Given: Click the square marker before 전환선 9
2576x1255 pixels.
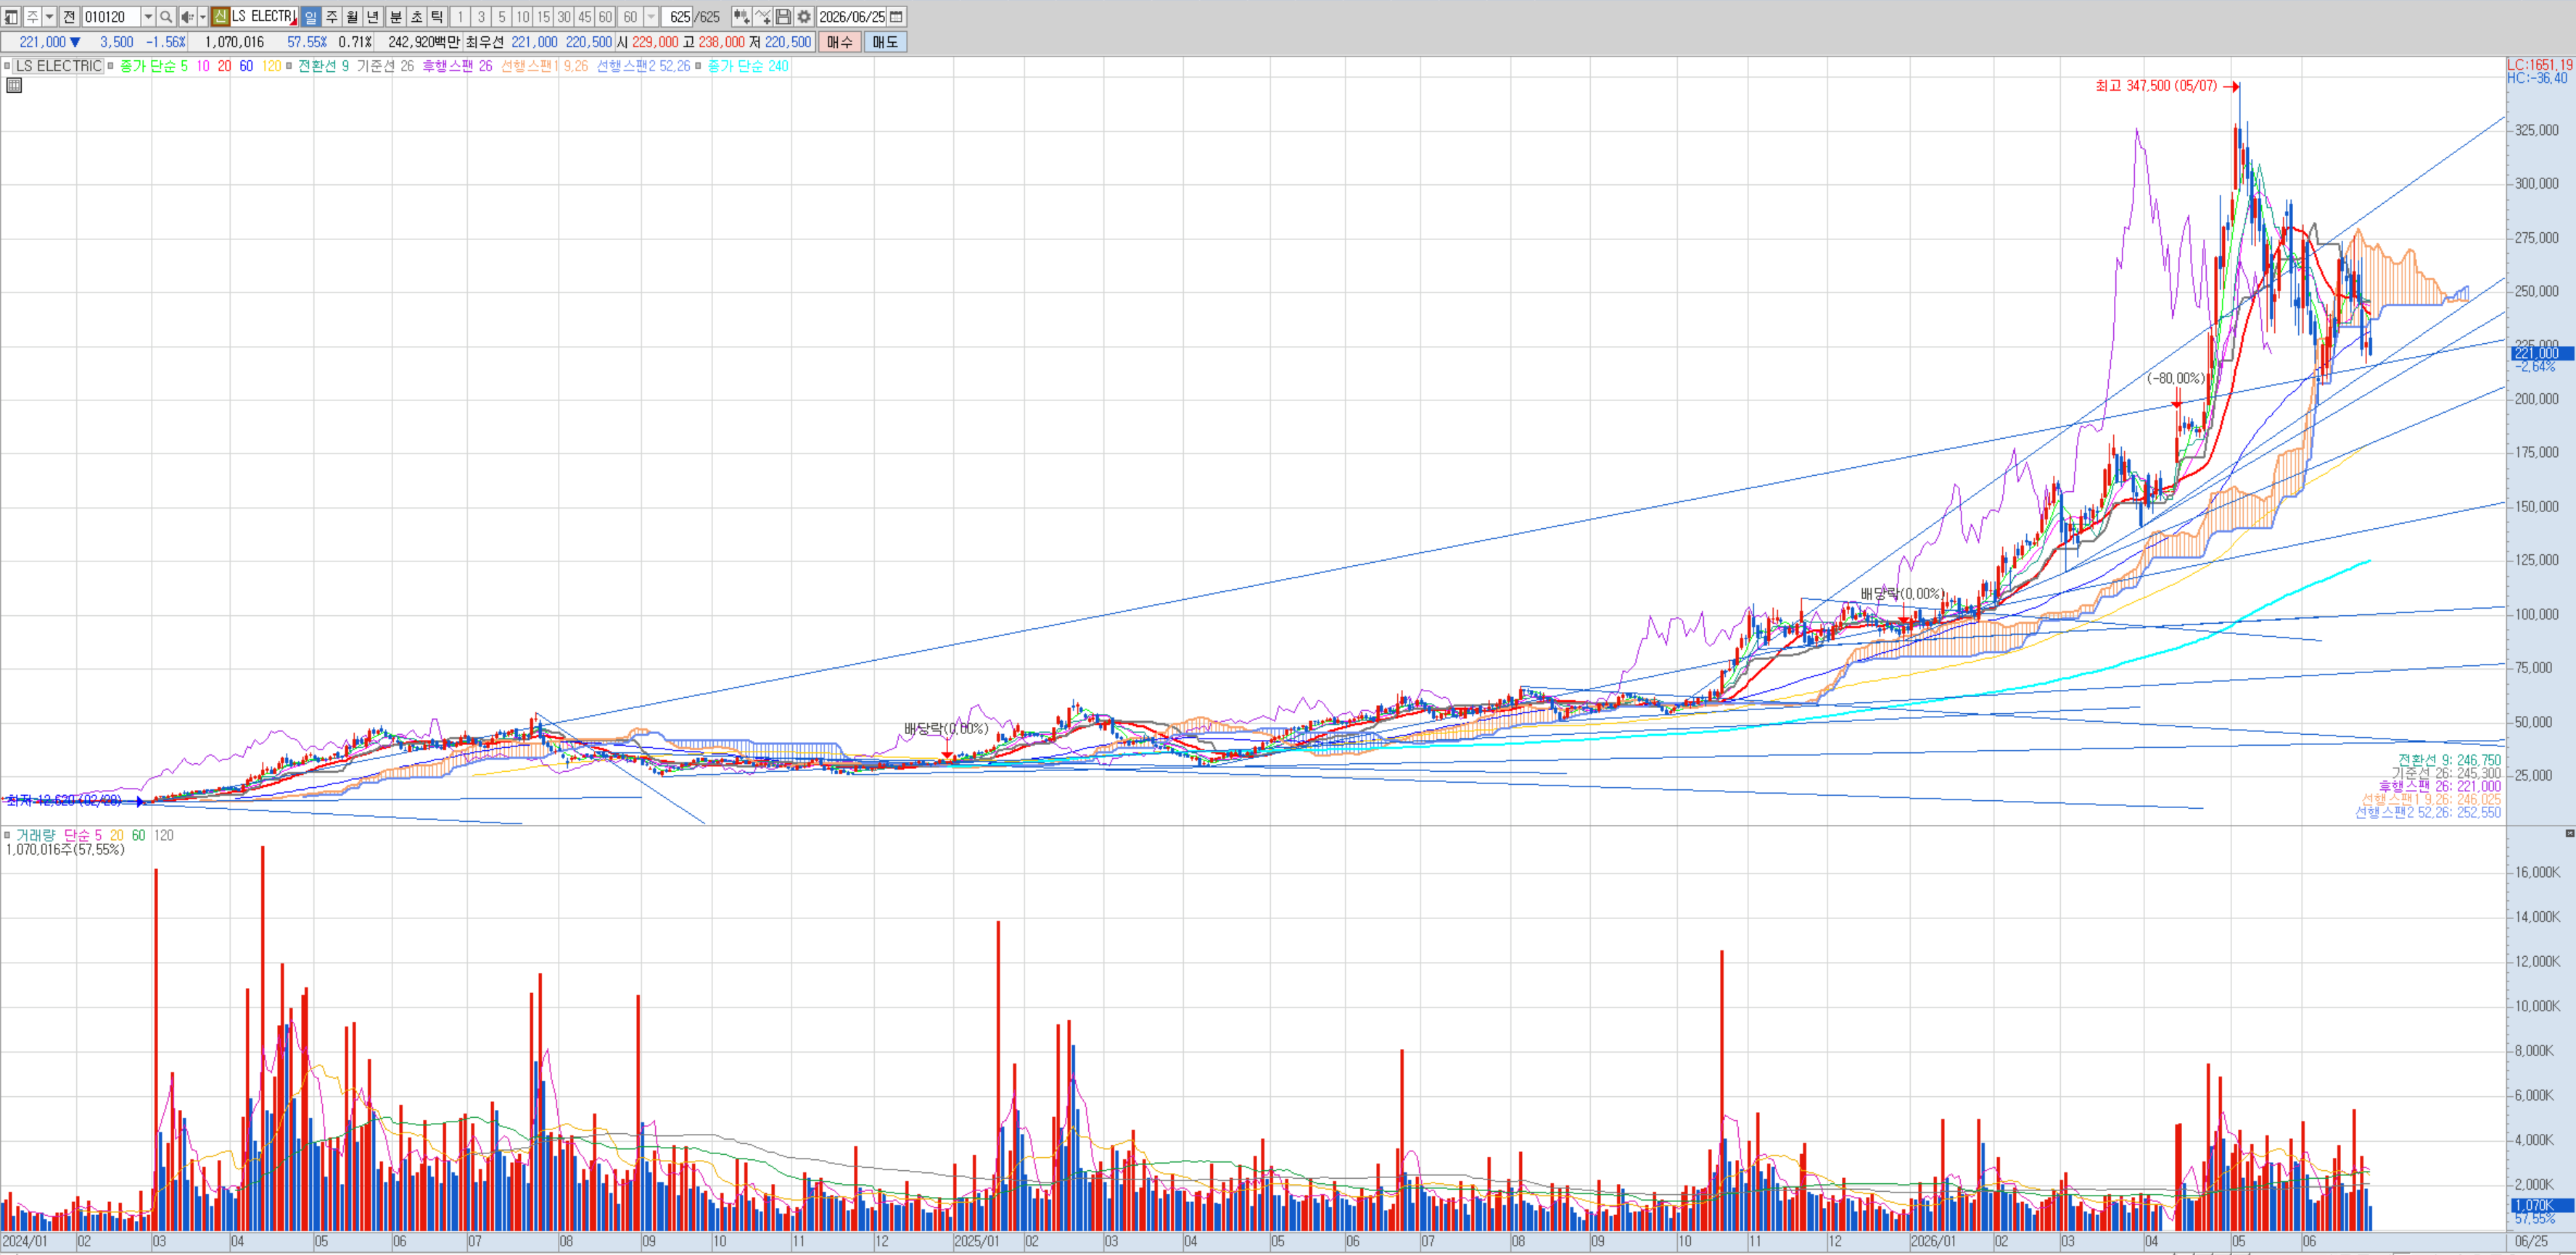Looking at the screenshot, I should [x=289, y=66].
